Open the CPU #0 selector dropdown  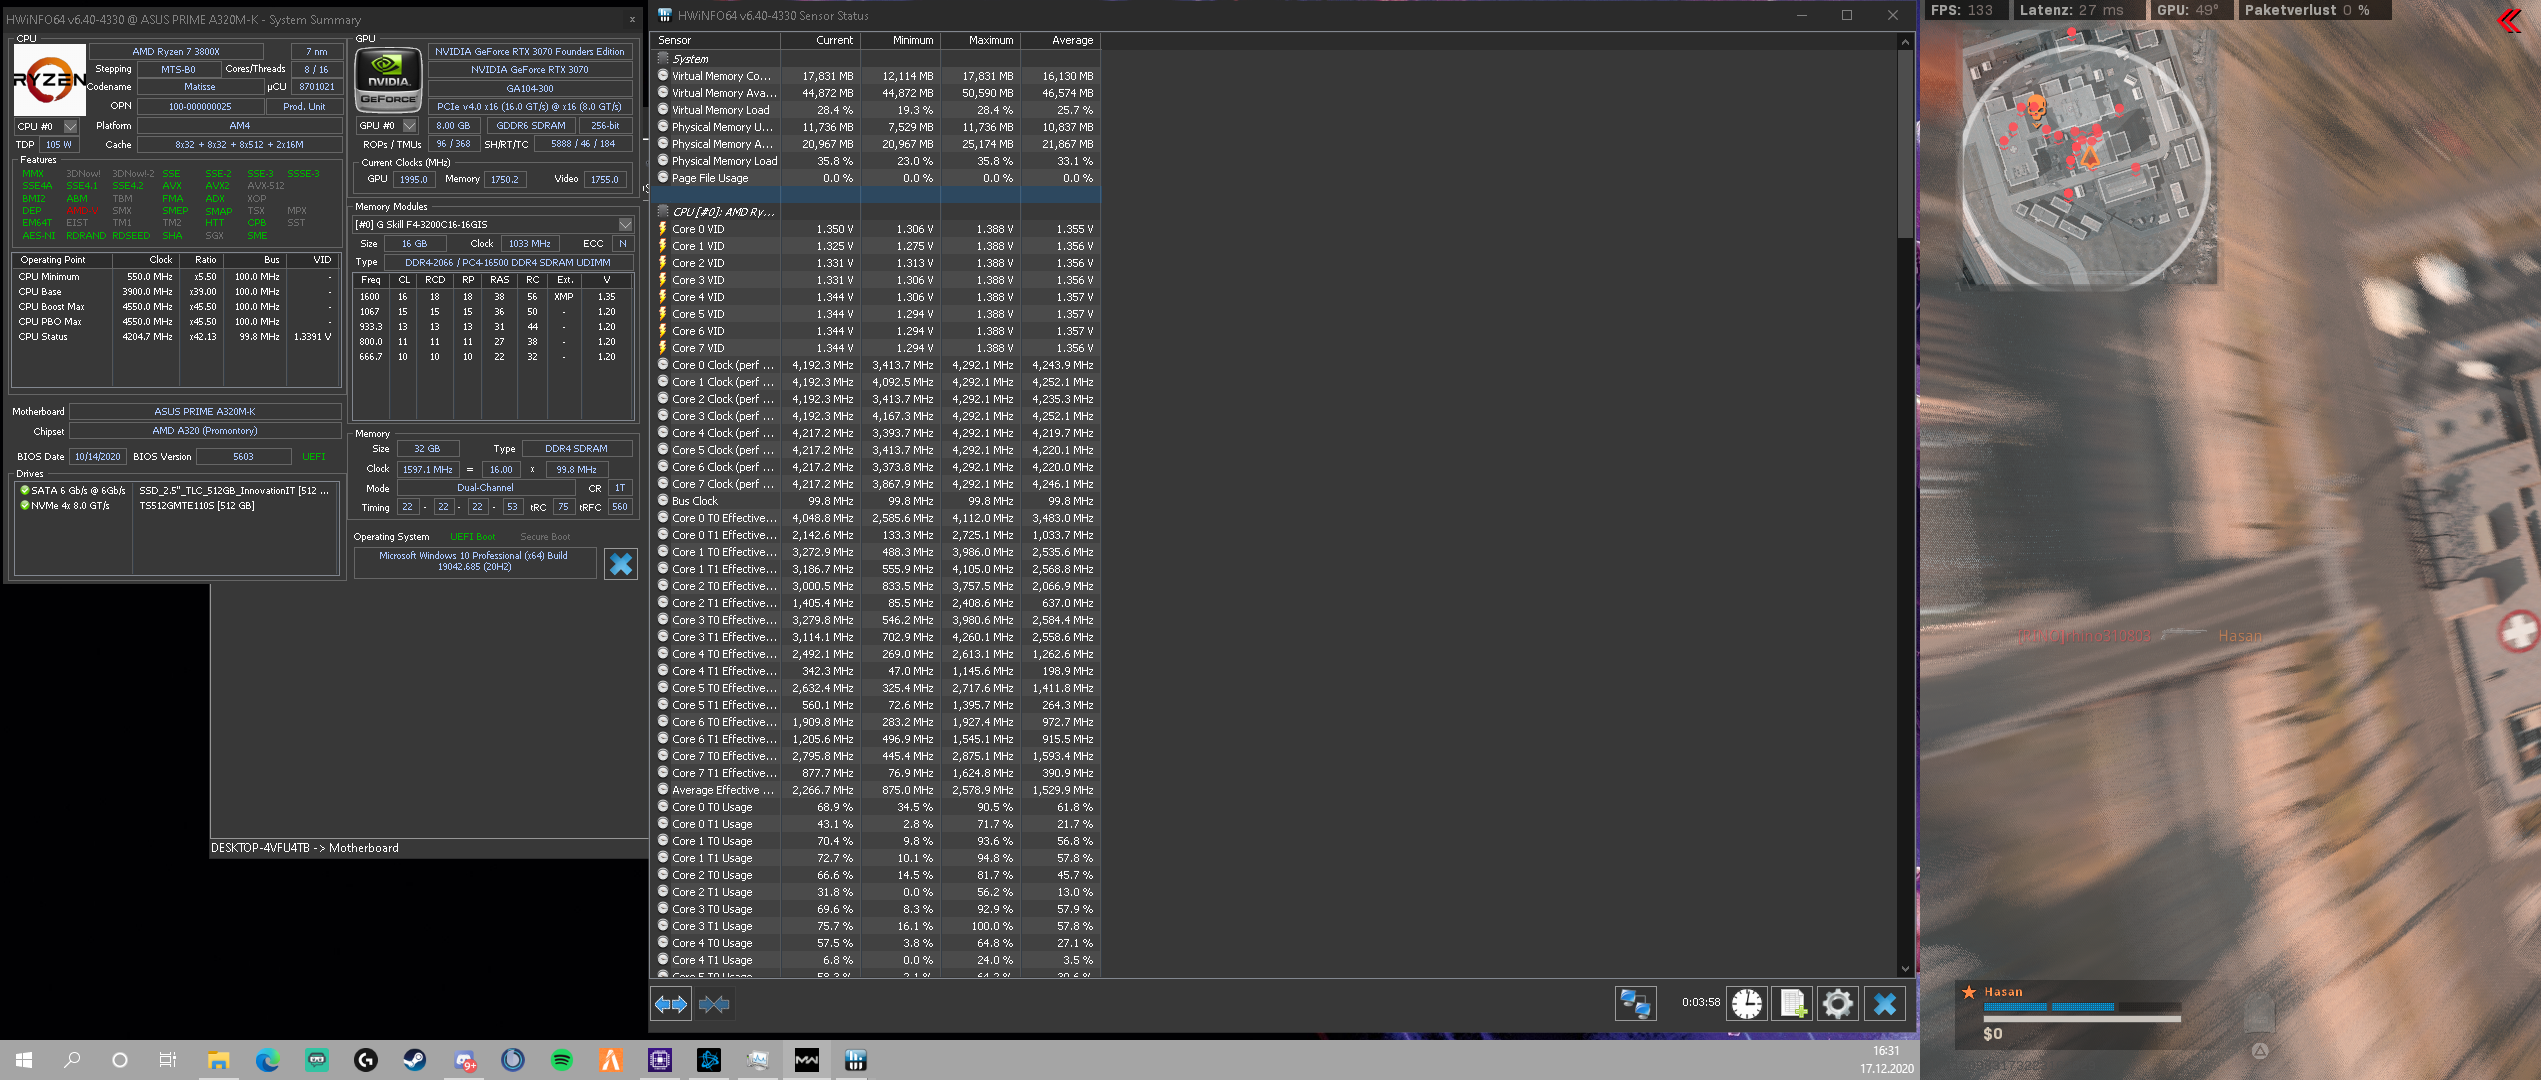[x=70, y=127]
